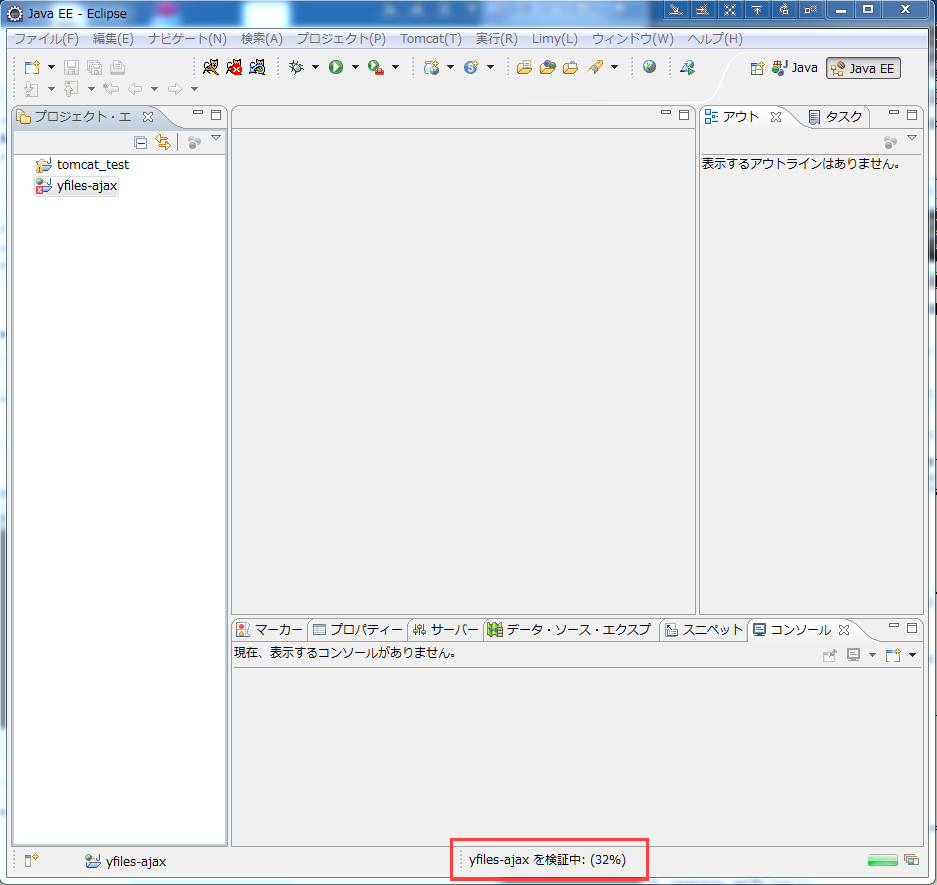This screenshot has height=885, width=937.
Task: Switch to the Java EE perspective
Action: [x=864, y=68]
